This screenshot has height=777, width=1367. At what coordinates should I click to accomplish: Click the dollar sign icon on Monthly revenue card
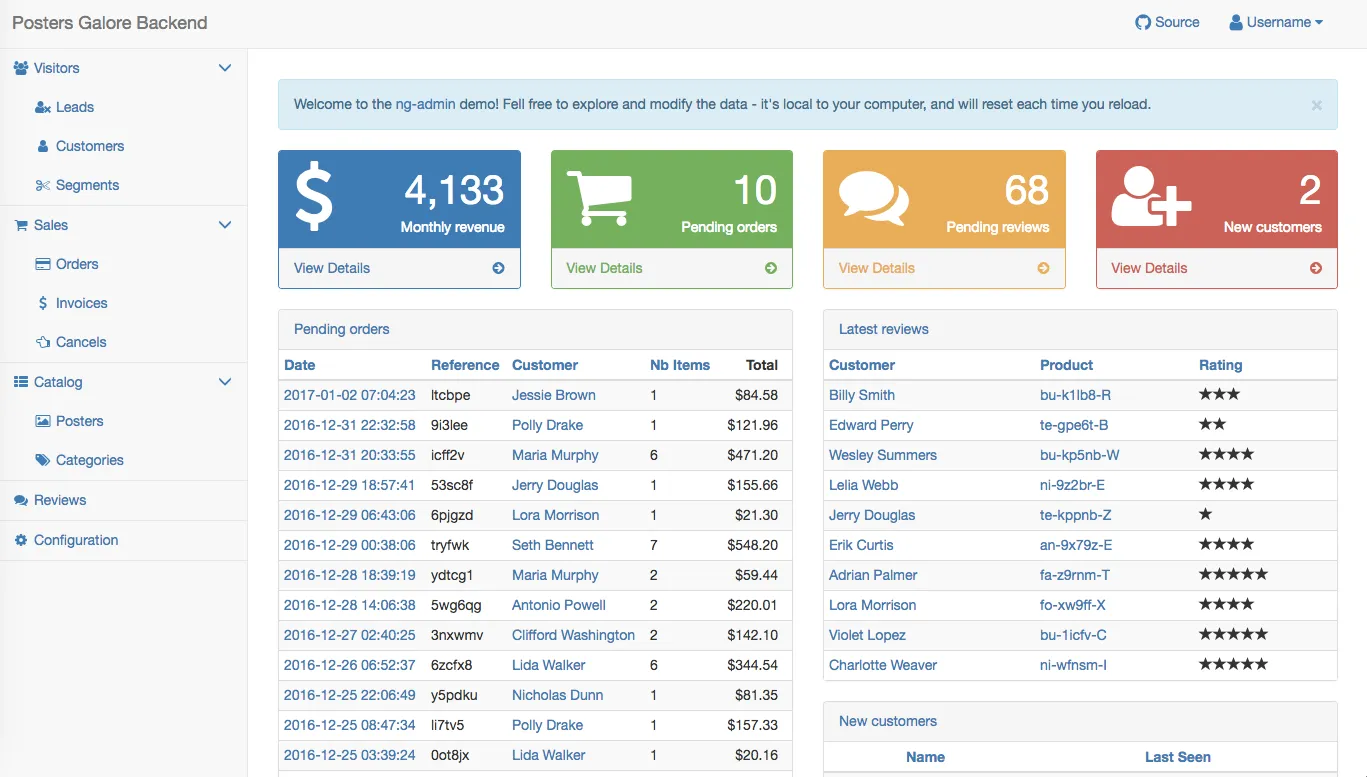tap(314, 198)
